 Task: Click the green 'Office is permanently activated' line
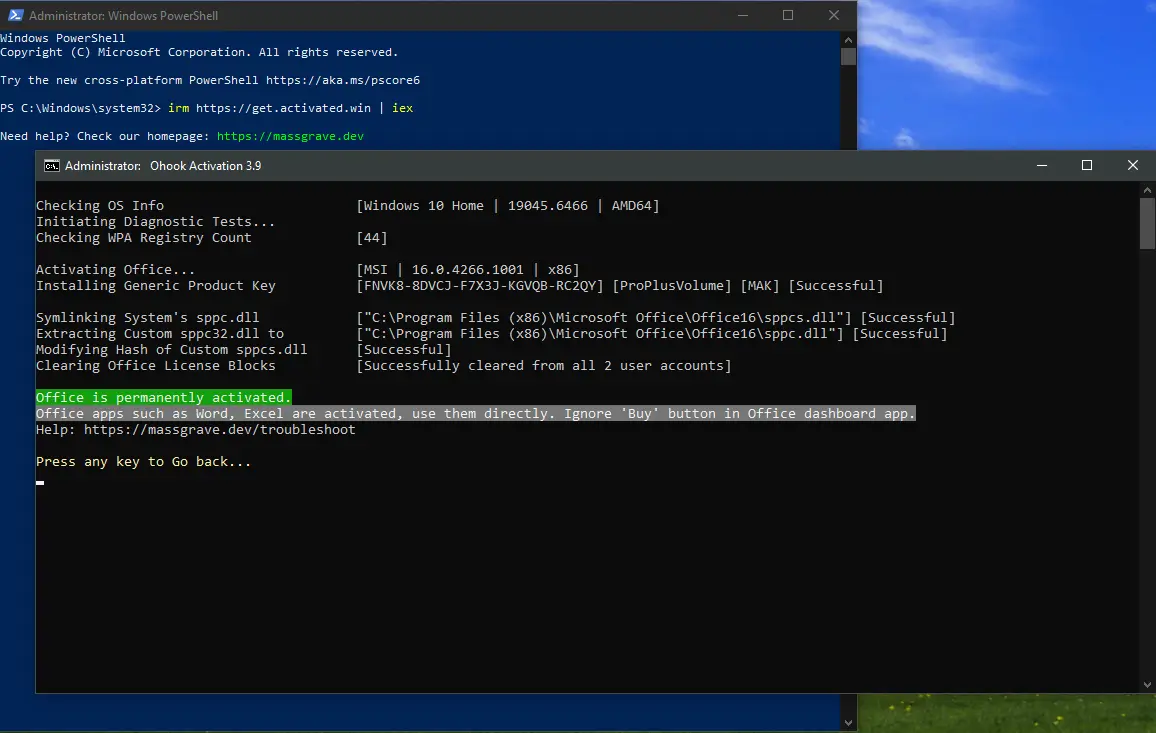point(163,398)
